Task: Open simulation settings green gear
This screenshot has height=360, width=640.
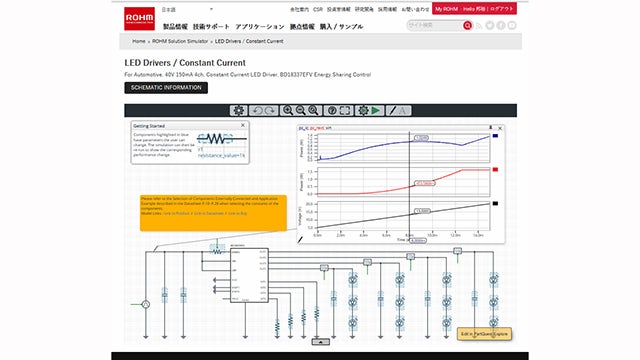Action: [363, 110]
